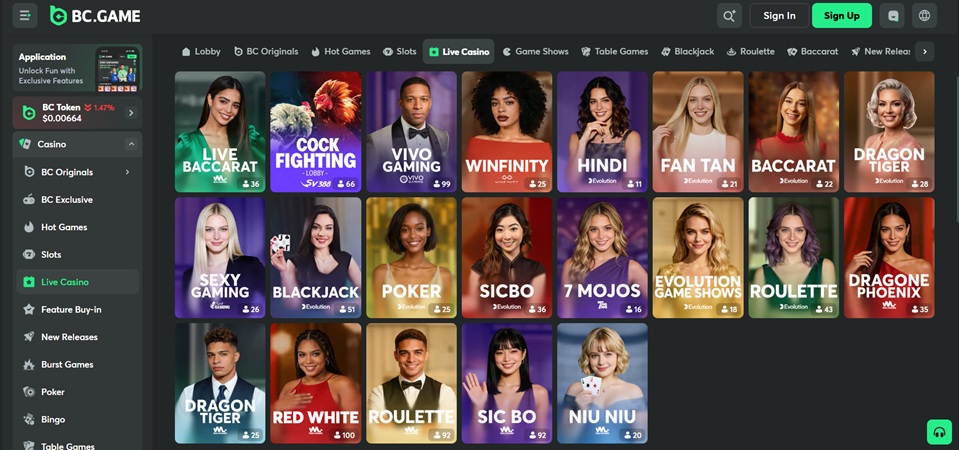Image resolution: width=959 pixels, height=450 pixels.
Task: Open Live Casino in sidebar
Action: tap(78, 282)
